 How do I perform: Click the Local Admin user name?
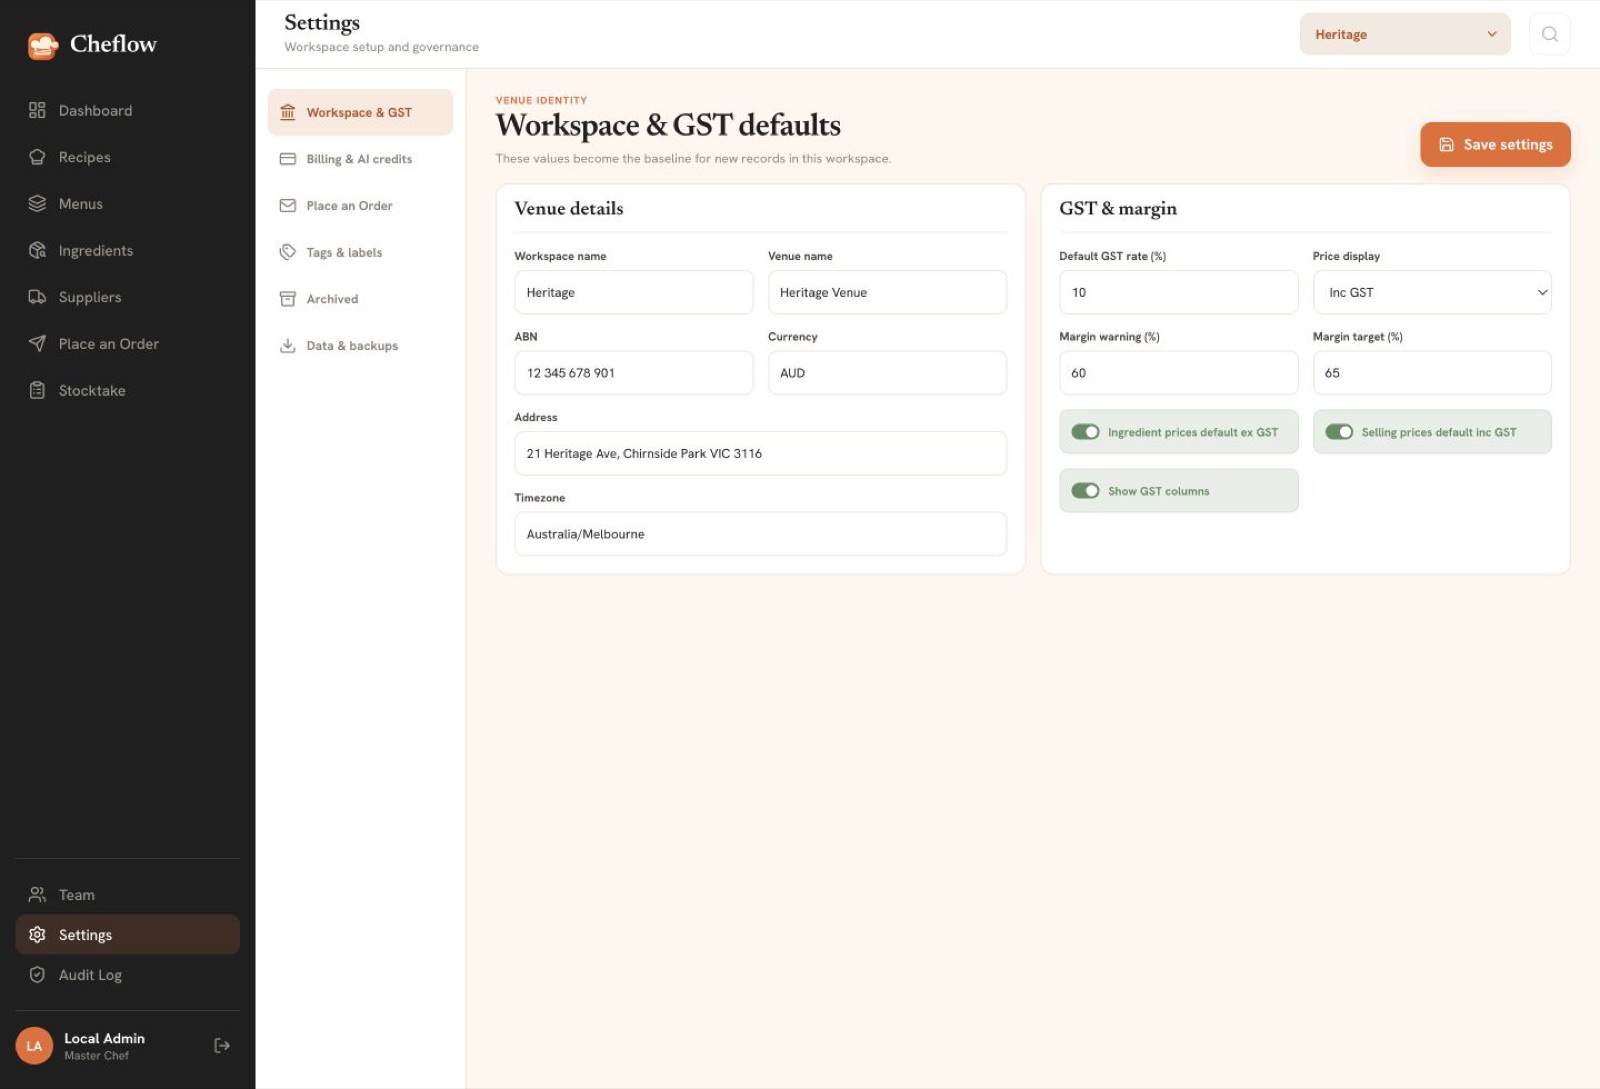[104, 1038]
